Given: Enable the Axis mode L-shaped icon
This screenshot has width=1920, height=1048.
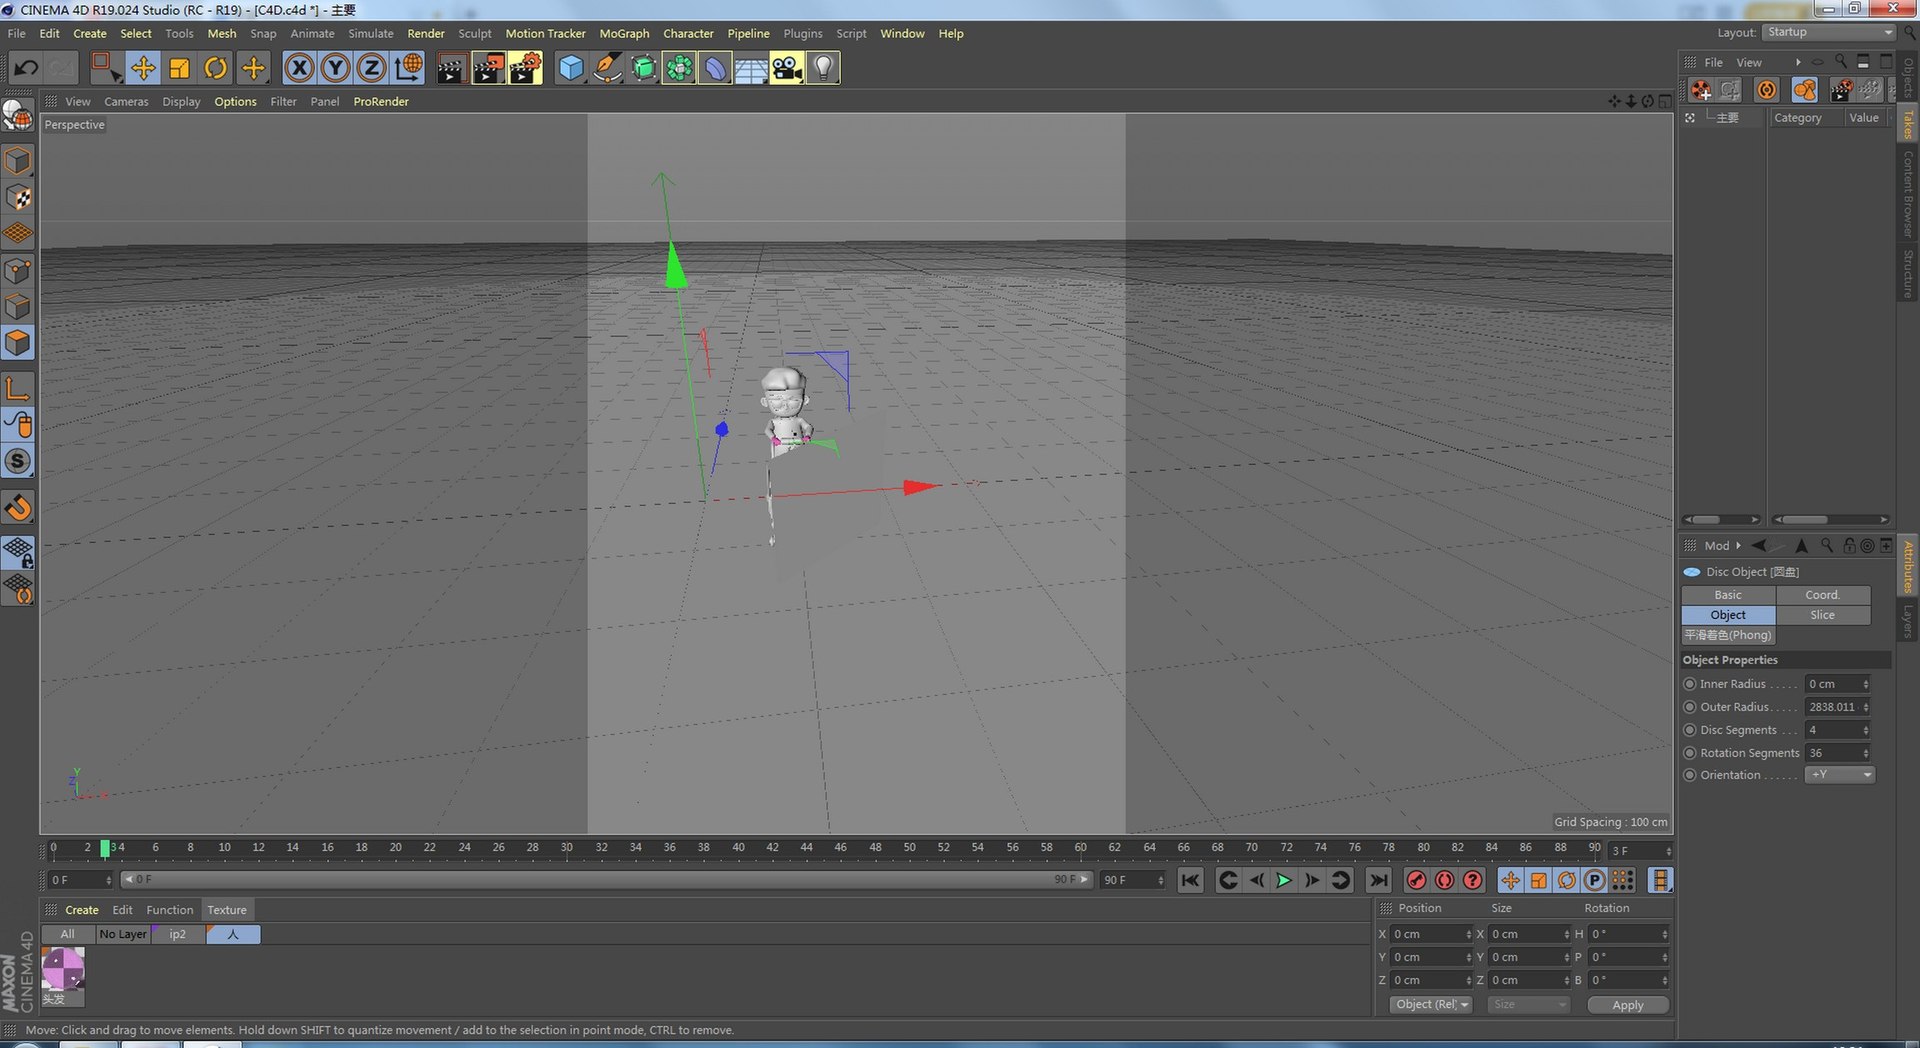Looking at the screenshot, I should pos(18,388).
